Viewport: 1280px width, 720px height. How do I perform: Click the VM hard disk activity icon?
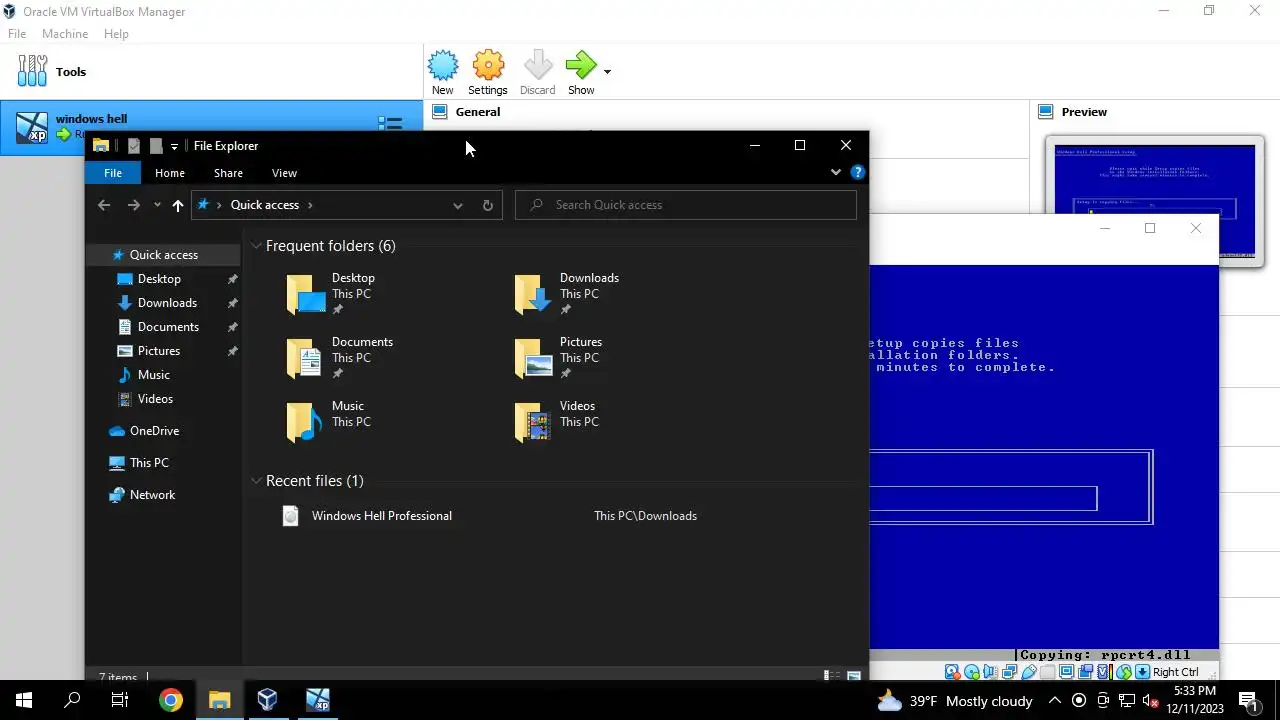(953, 672)
